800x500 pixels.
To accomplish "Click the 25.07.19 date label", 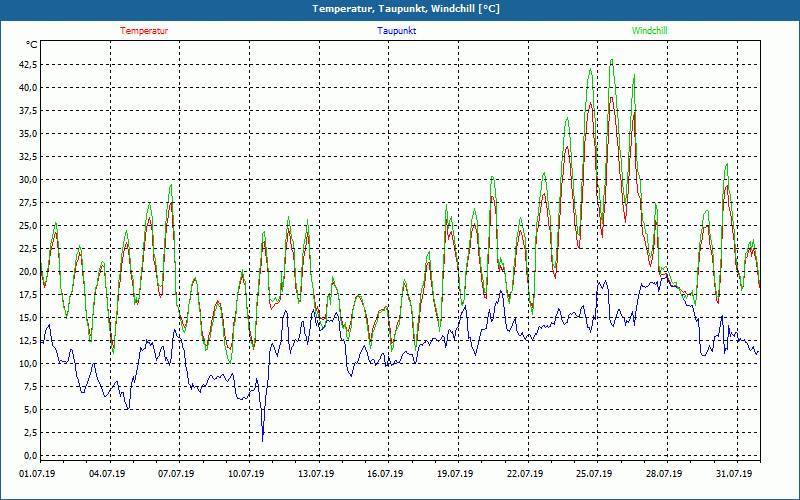I will tap(594, 473).
